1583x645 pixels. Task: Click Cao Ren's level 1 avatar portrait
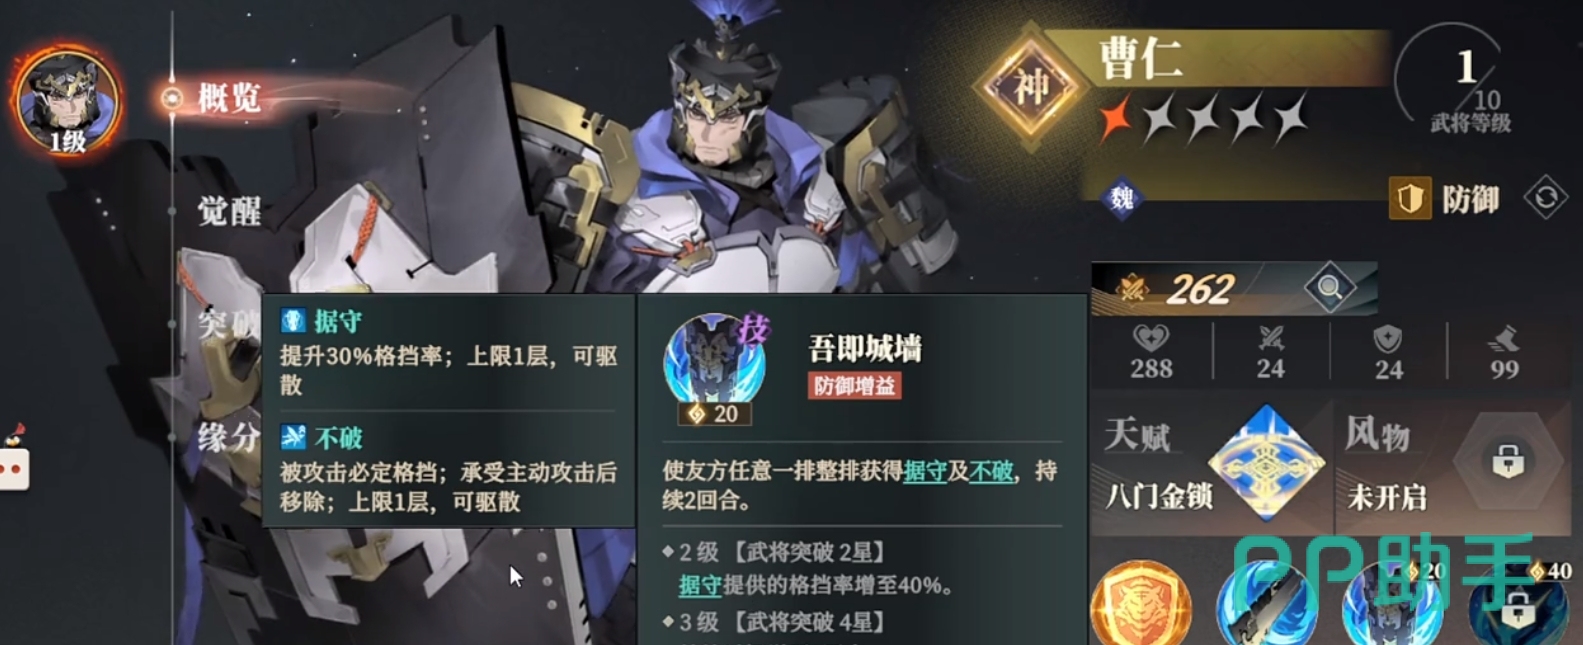(x=67, y=101)
